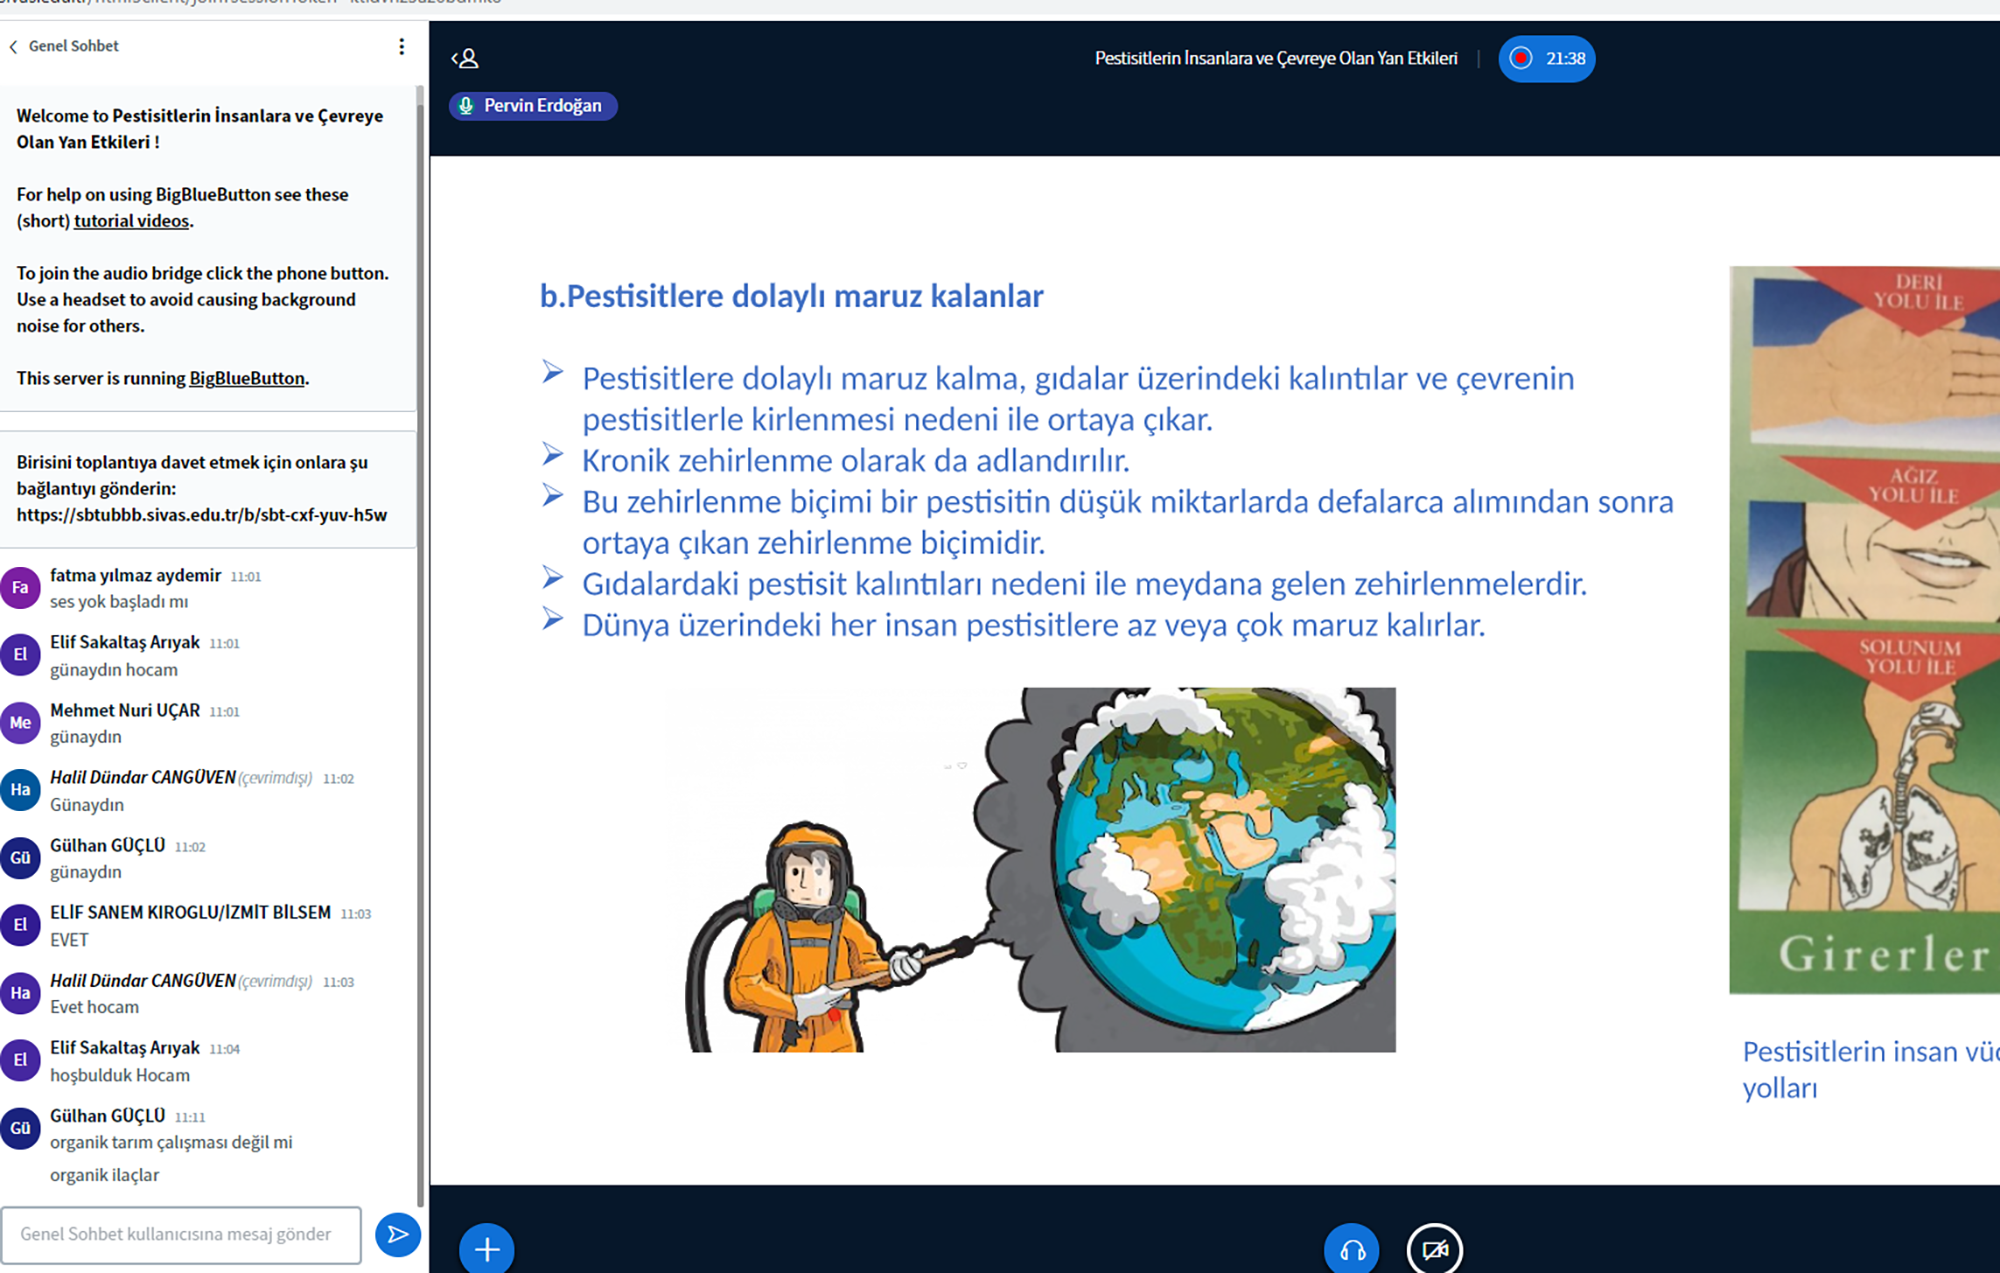Click the 'Genel Sohbet' header title

(73, 46)
